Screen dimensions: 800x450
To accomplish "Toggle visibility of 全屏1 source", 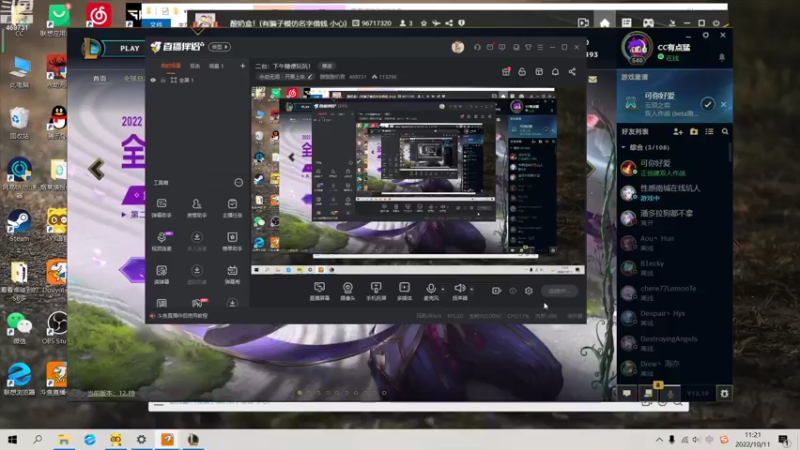I will pyautogui.click(x=153, y=80).
